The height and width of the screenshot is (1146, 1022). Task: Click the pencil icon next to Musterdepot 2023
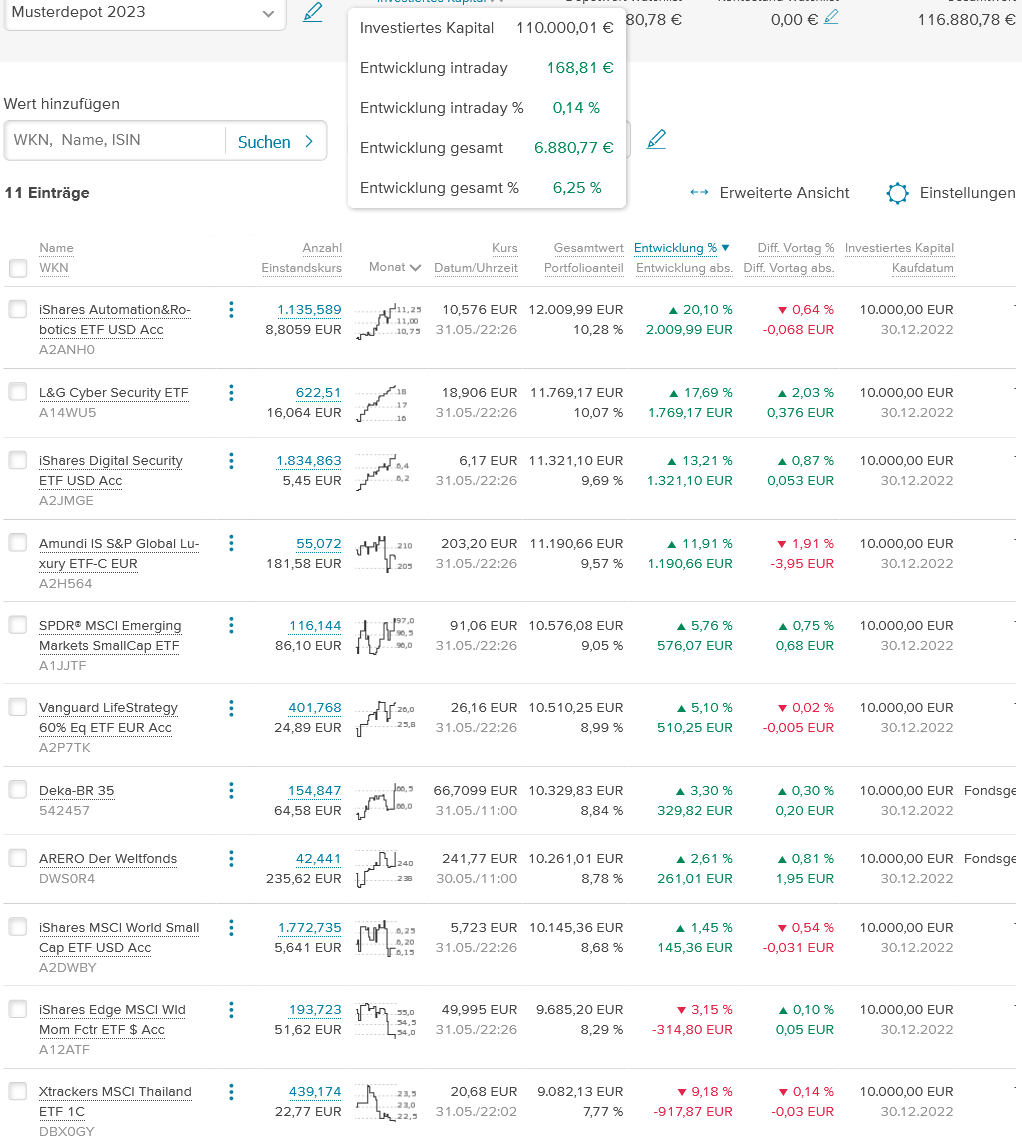tap(313, 13)
